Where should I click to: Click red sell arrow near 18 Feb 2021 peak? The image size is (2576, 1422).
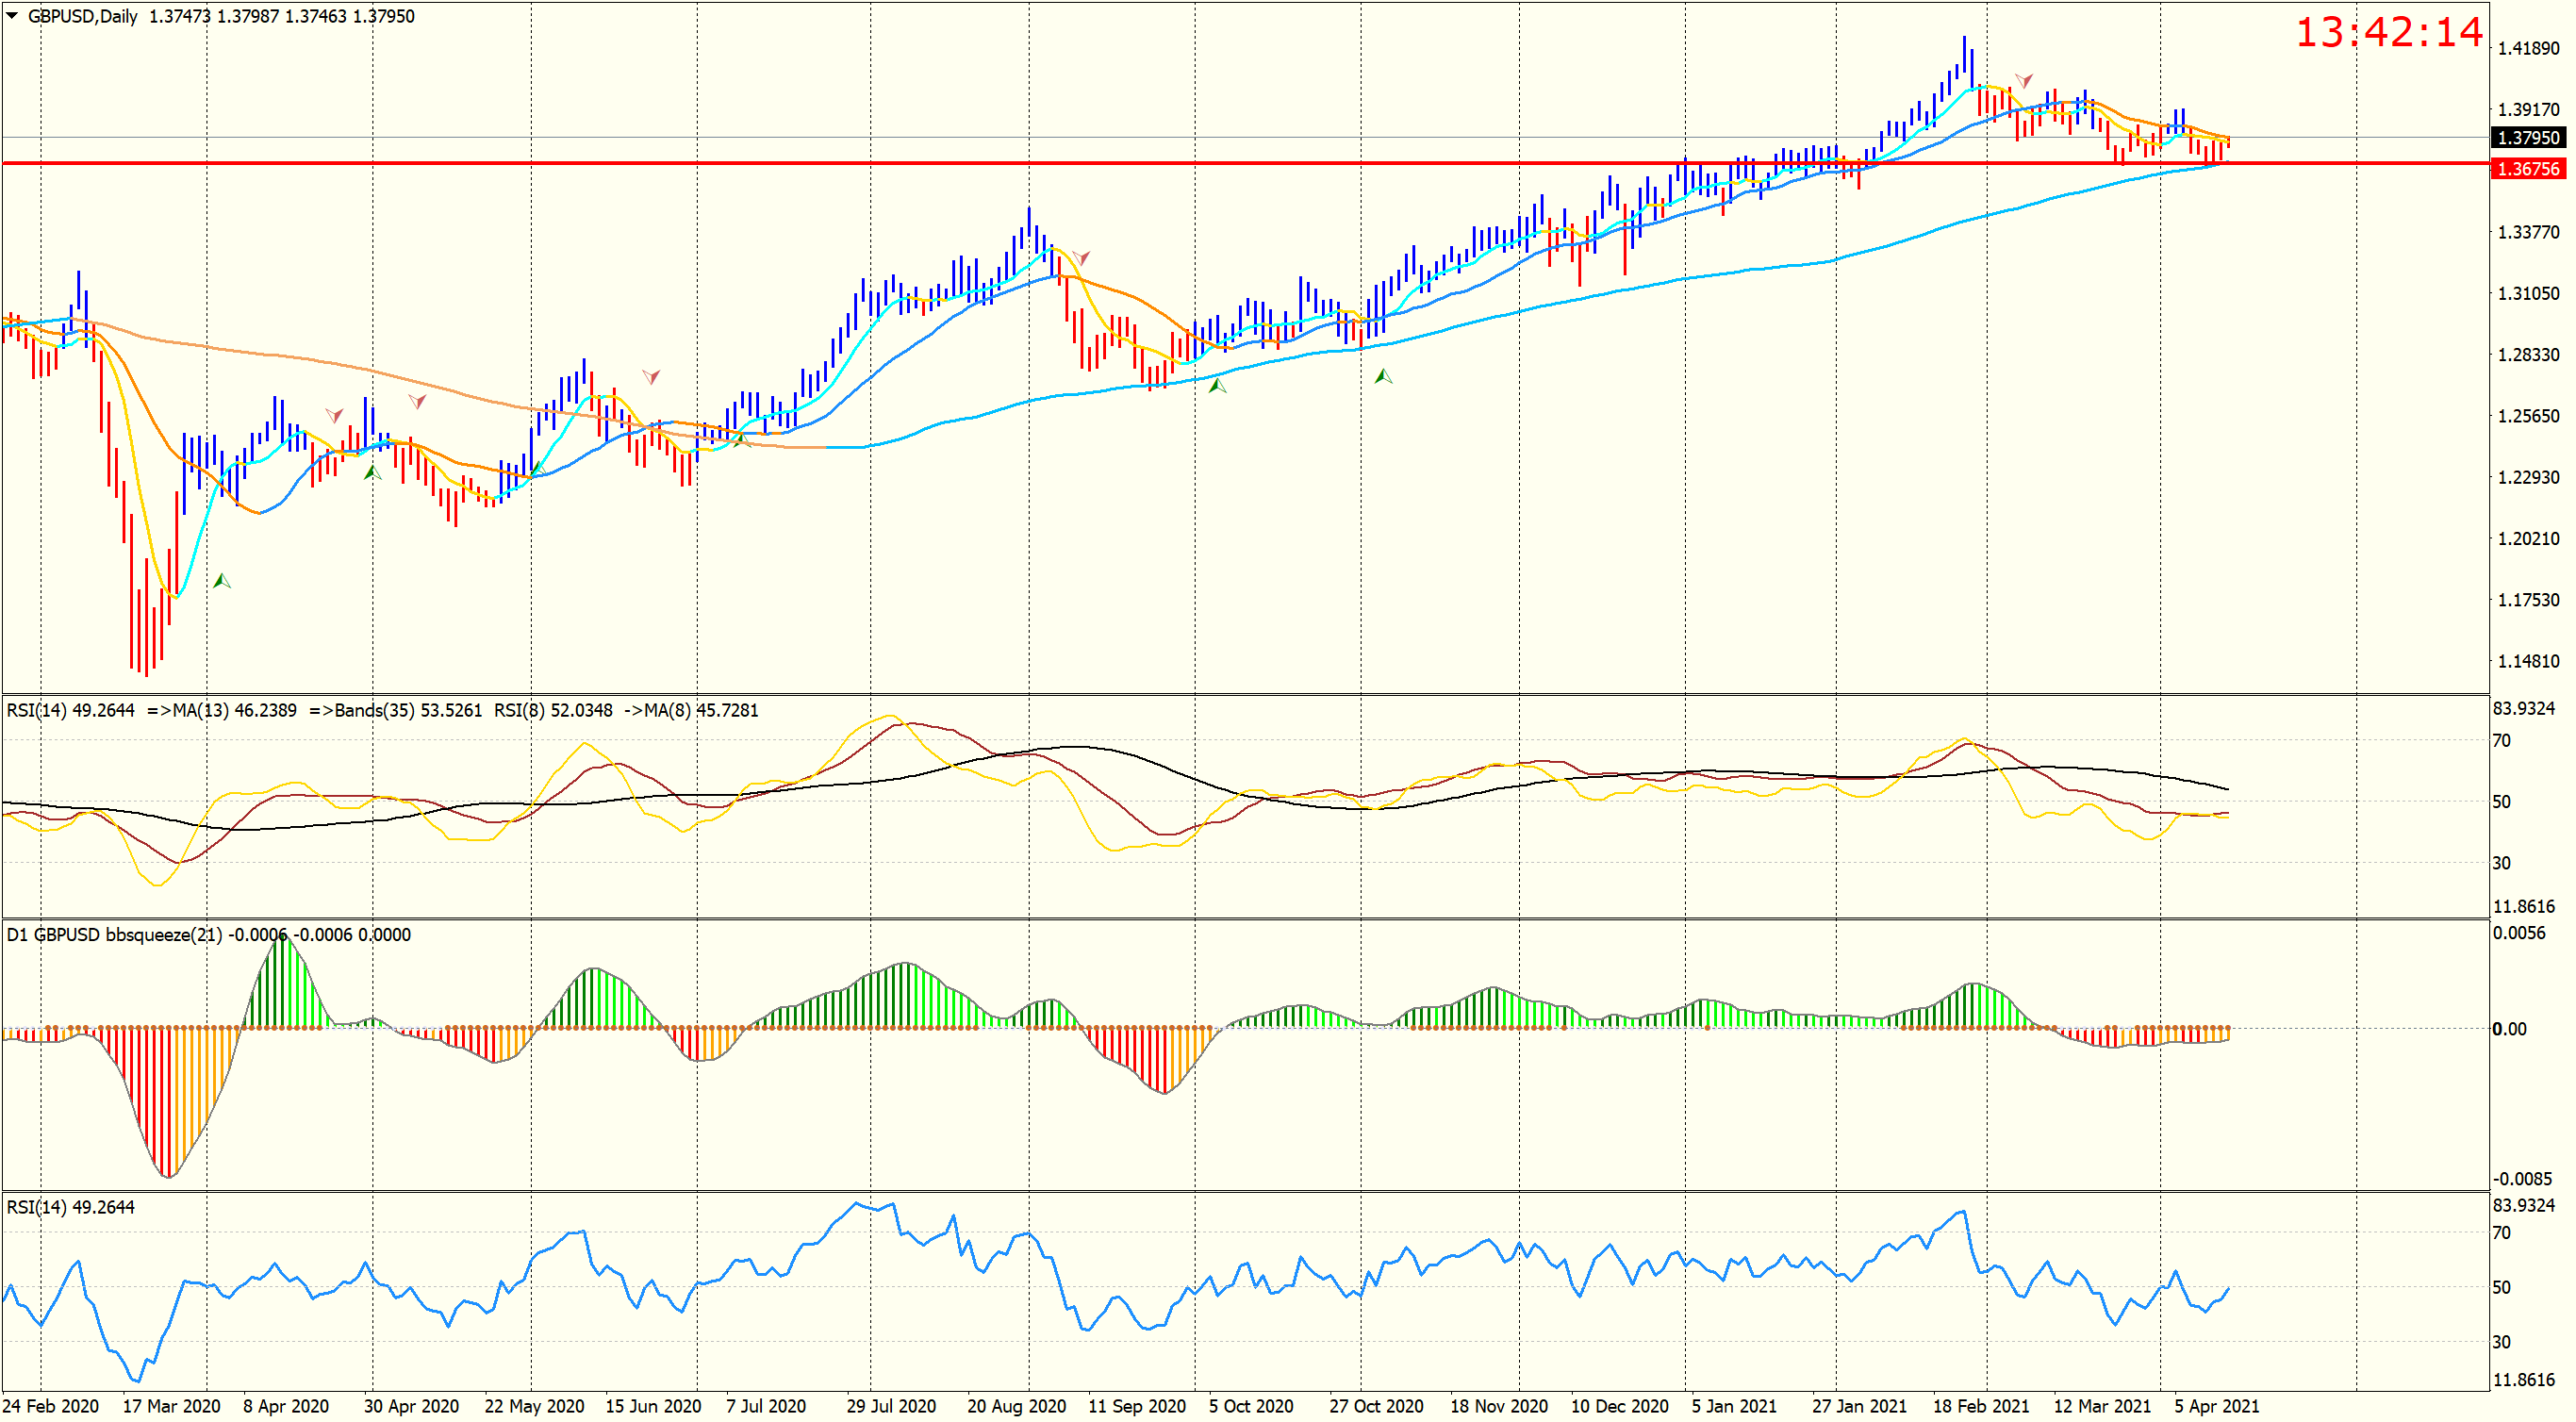(x=2023, y=80)
